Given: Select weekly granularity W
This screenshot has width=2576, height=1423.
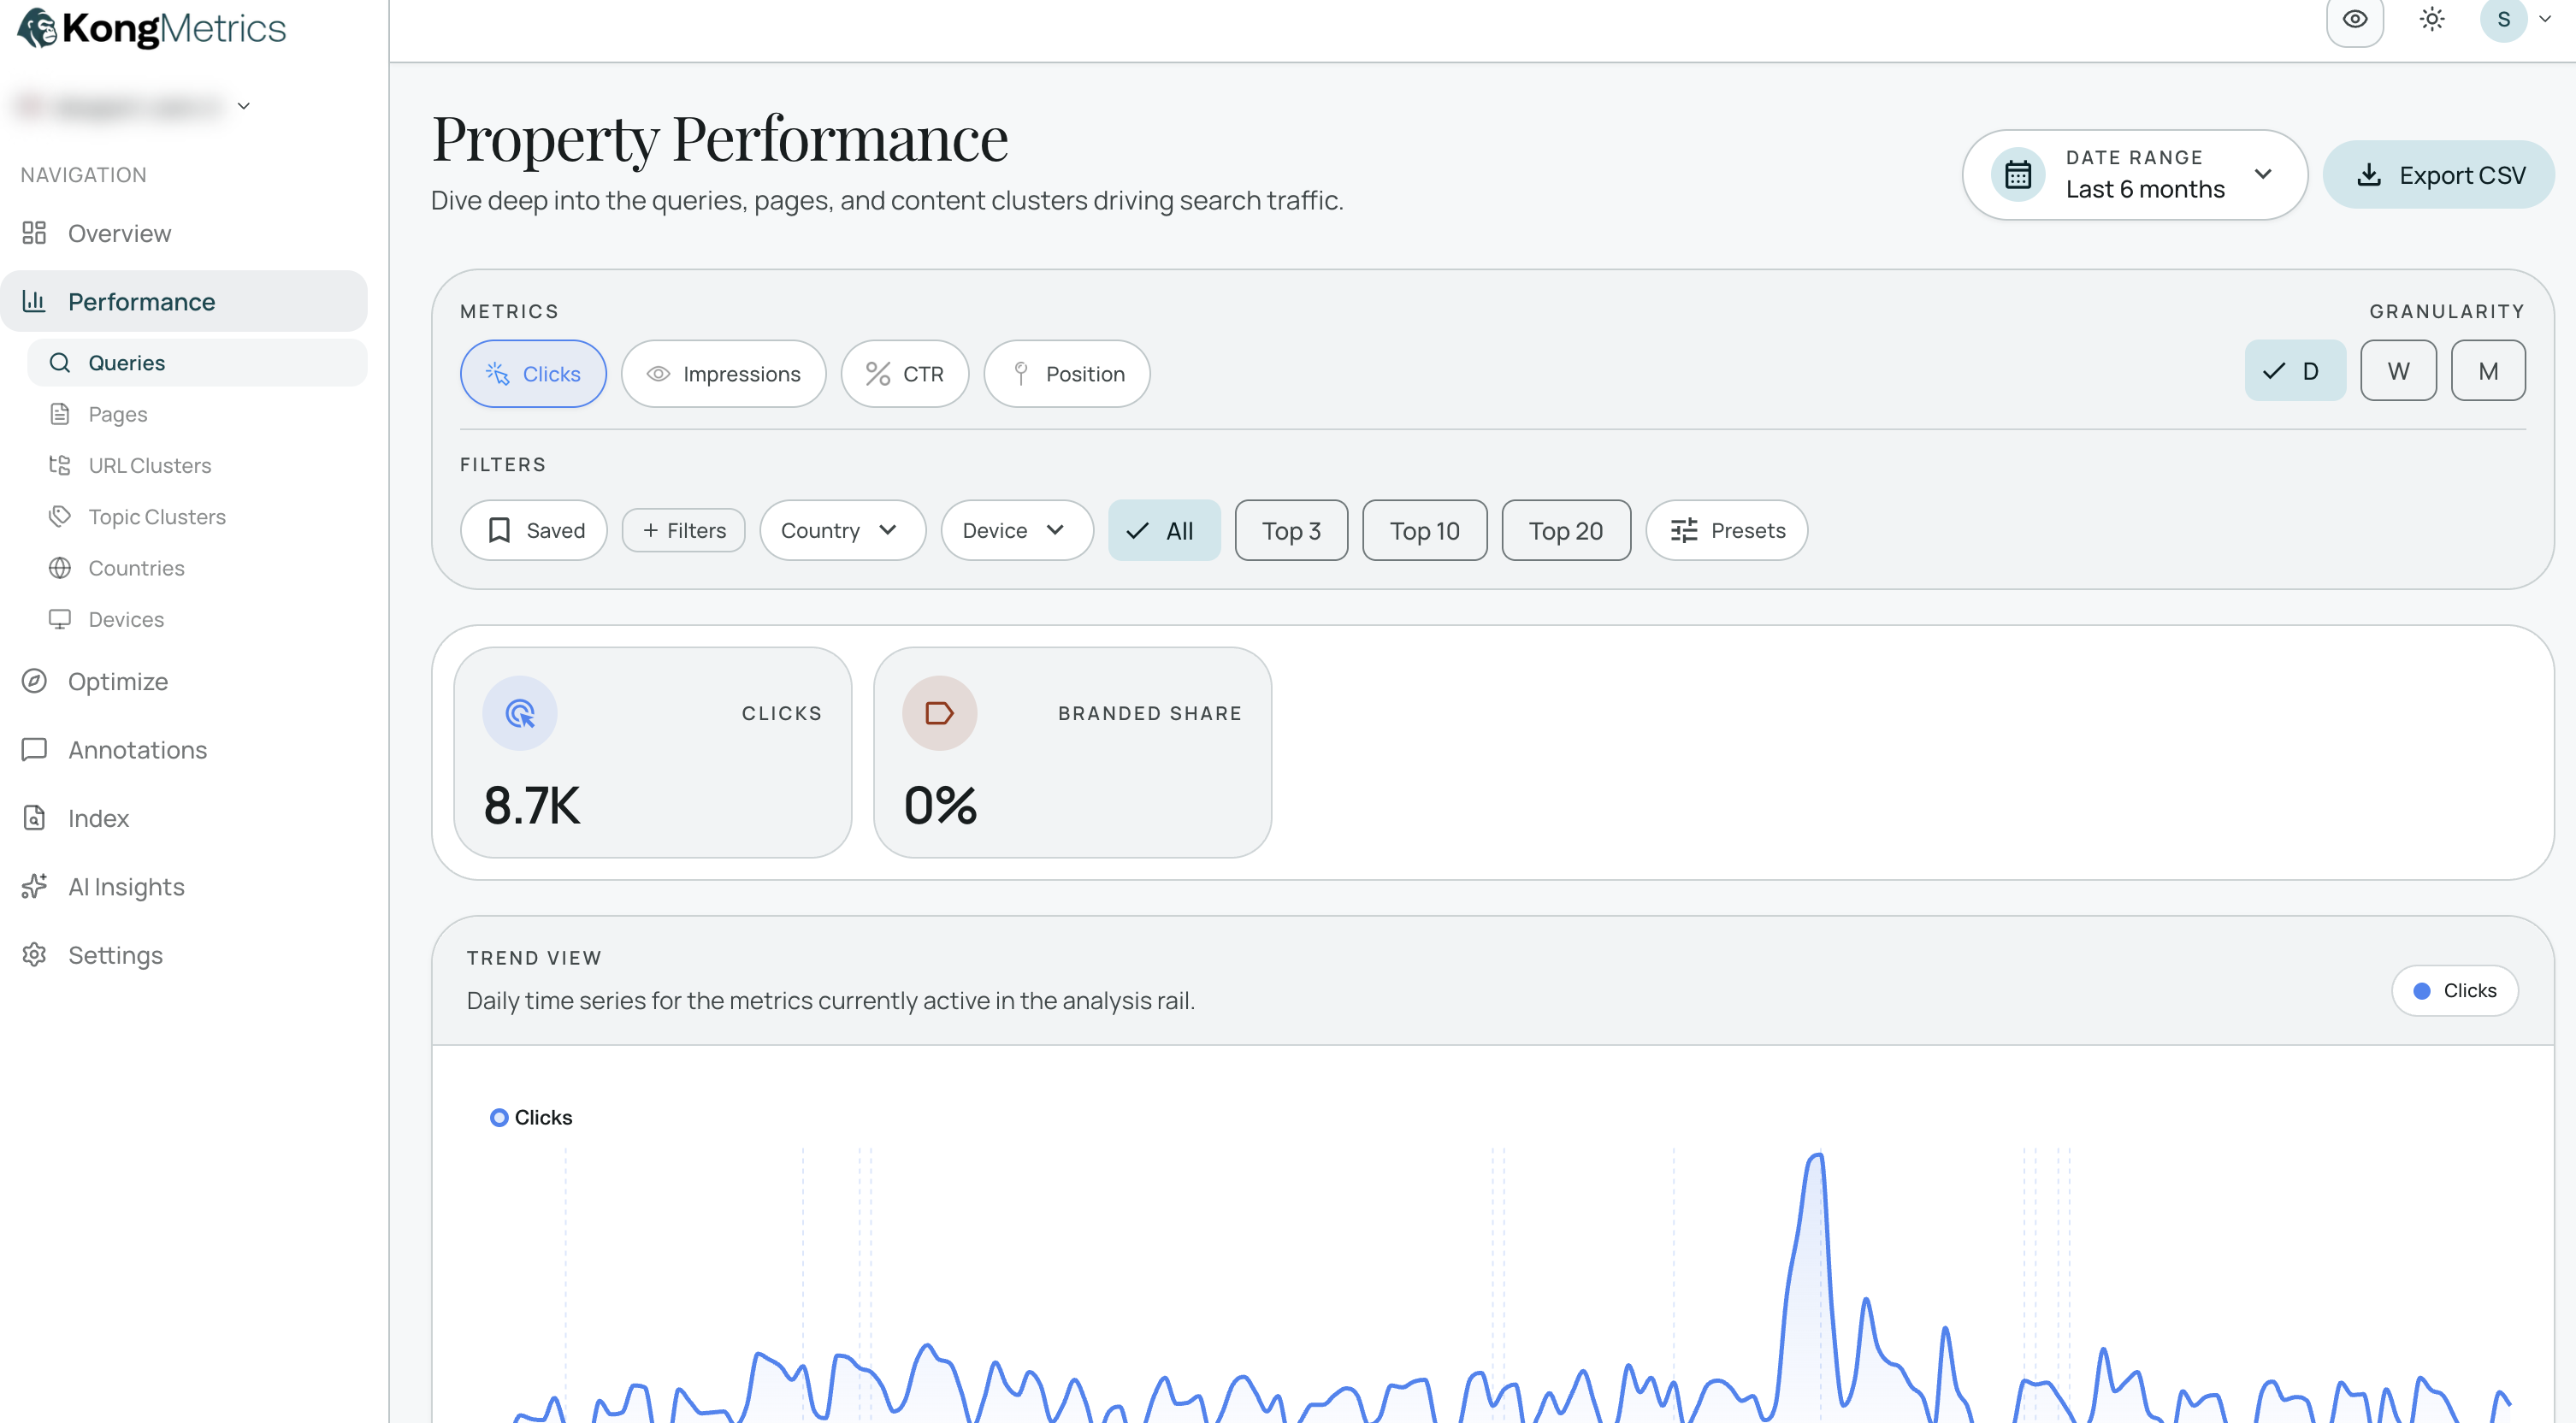Looking at the screenshot, I should [x=2398, y=371].
